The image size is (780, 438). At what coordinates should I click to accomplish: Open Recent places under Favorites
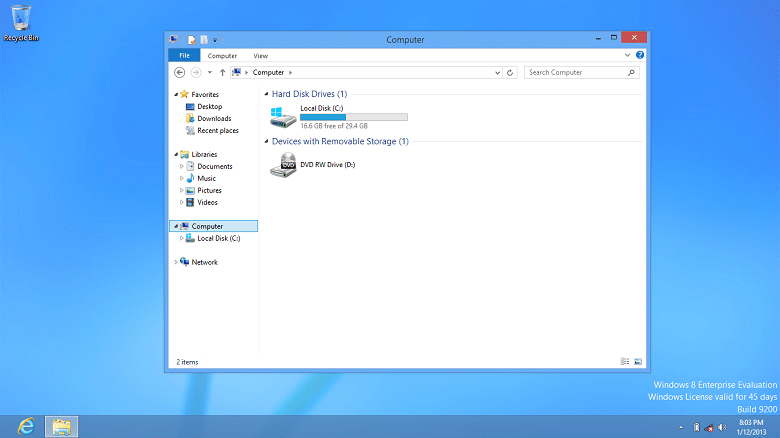click(x=217, y=130)
